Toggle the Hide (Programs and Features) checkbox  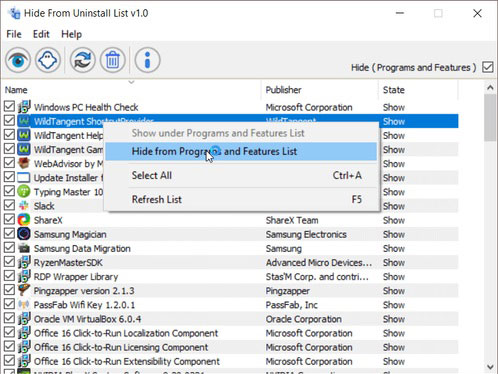tap(488, 67)
